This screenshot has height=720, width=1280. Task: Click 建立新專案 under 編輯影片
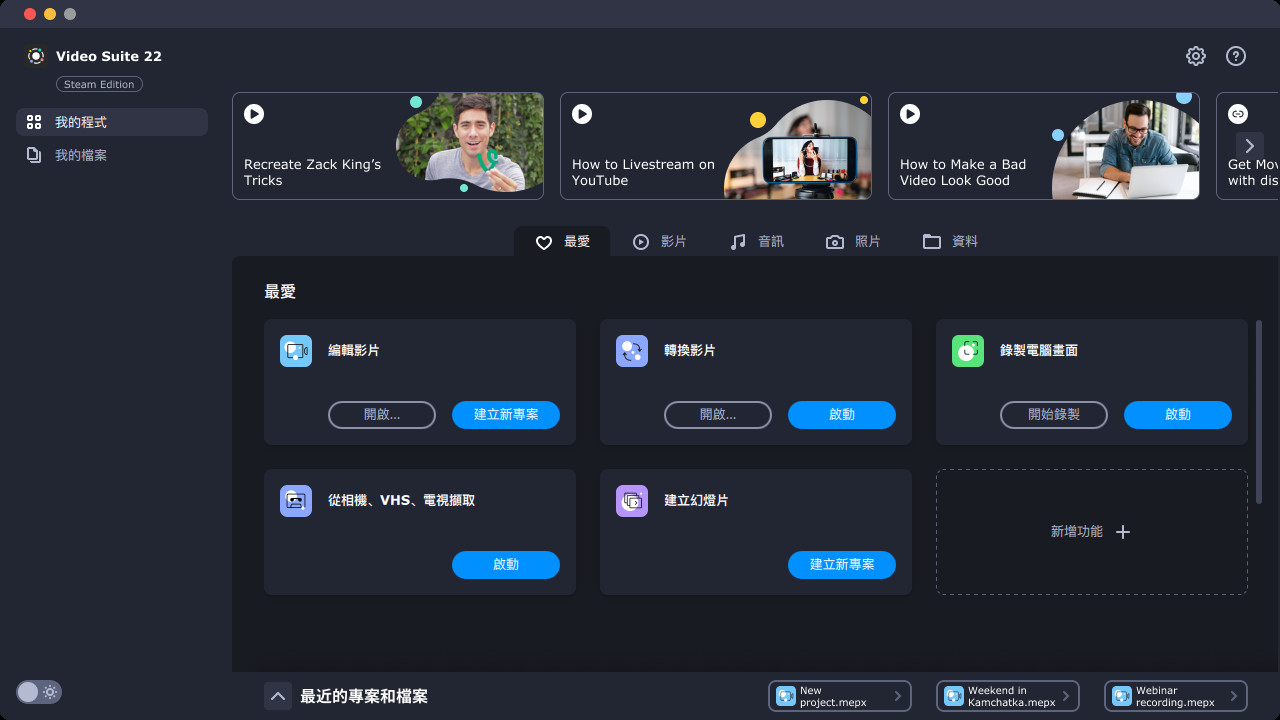pos(506,415)
